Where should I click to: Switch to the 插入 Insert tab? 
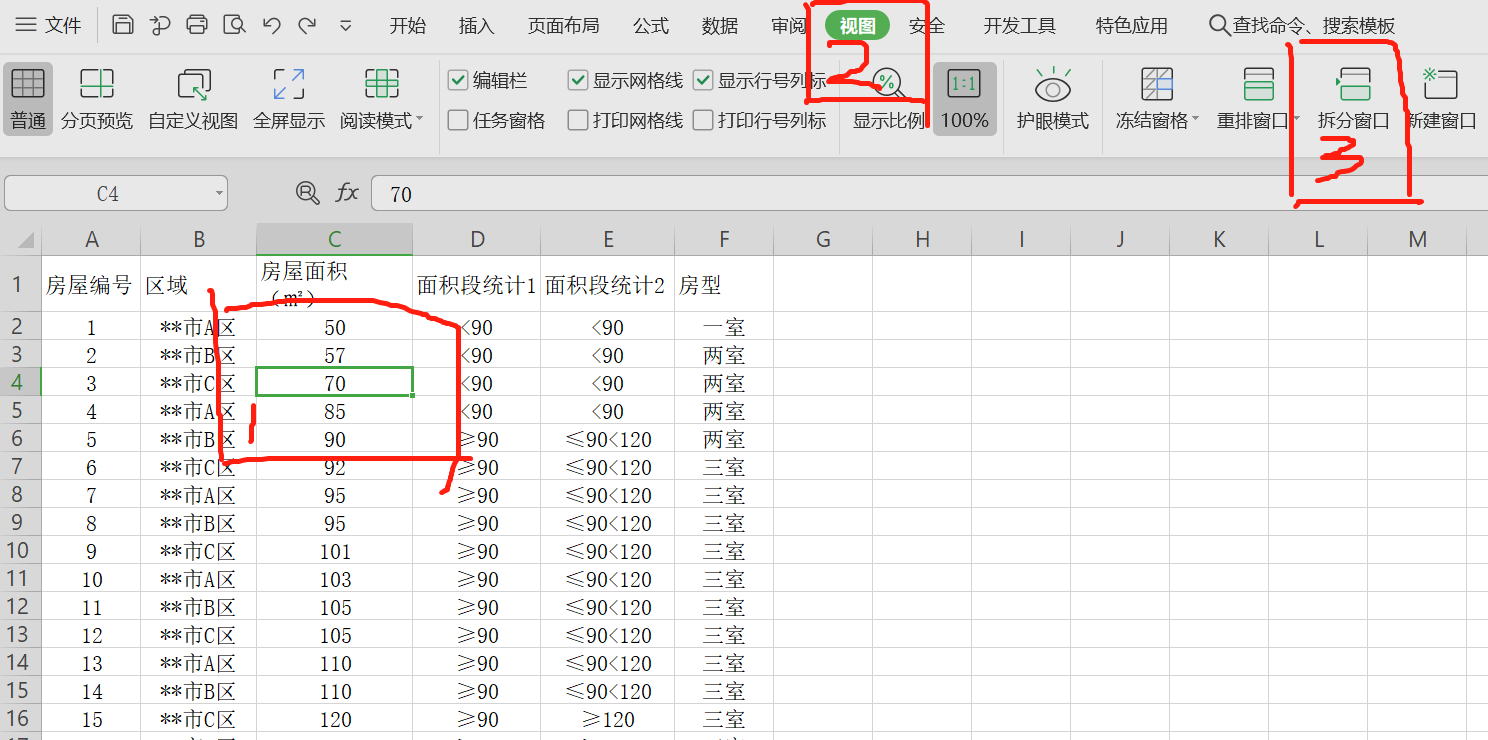point(476,26)
